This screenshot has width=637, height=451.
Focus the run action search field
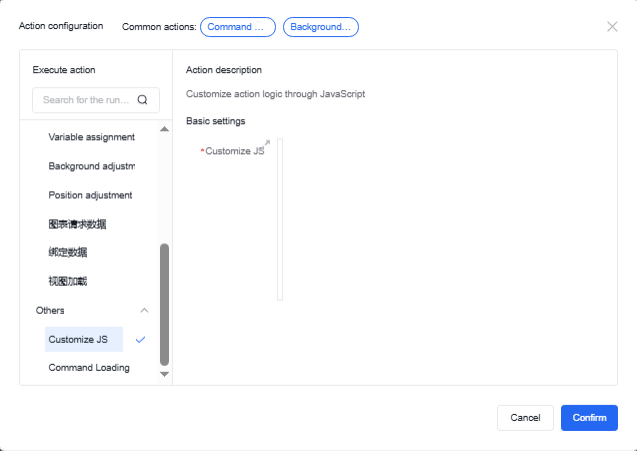tap(86, 100)
